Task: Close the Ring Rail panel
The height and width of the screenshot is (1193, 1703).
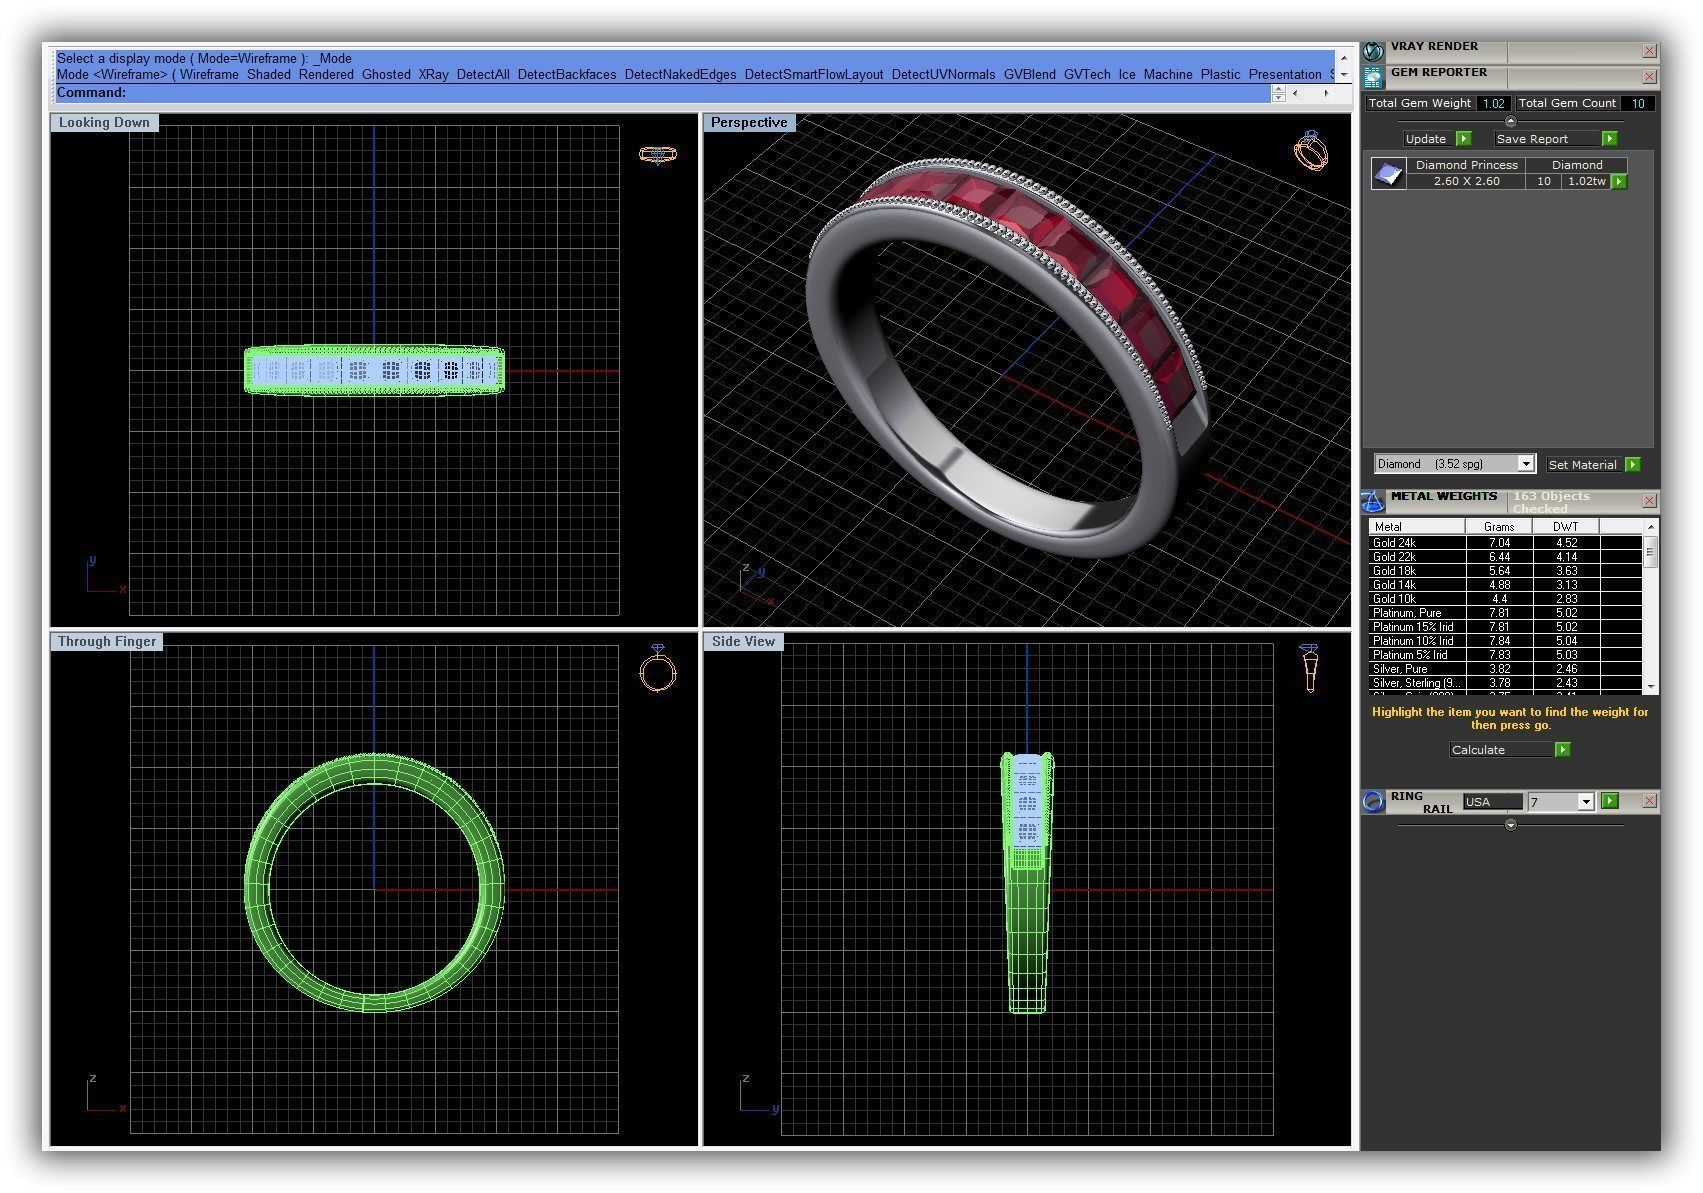Action: point(1649,801)
